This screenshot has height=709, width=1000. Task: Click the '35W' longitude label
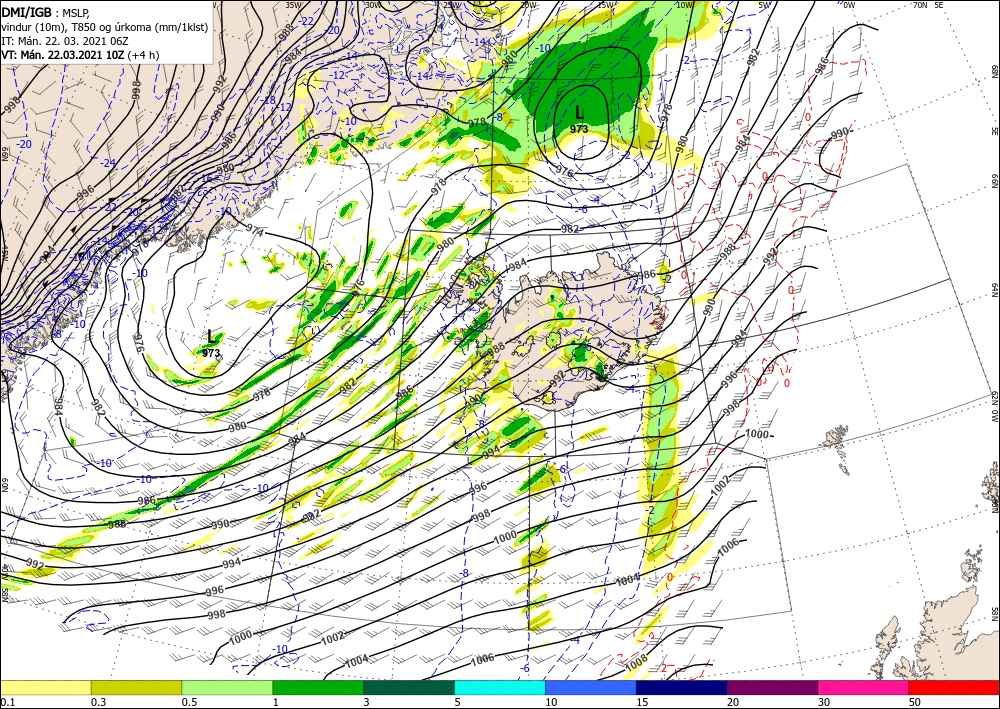293,5
